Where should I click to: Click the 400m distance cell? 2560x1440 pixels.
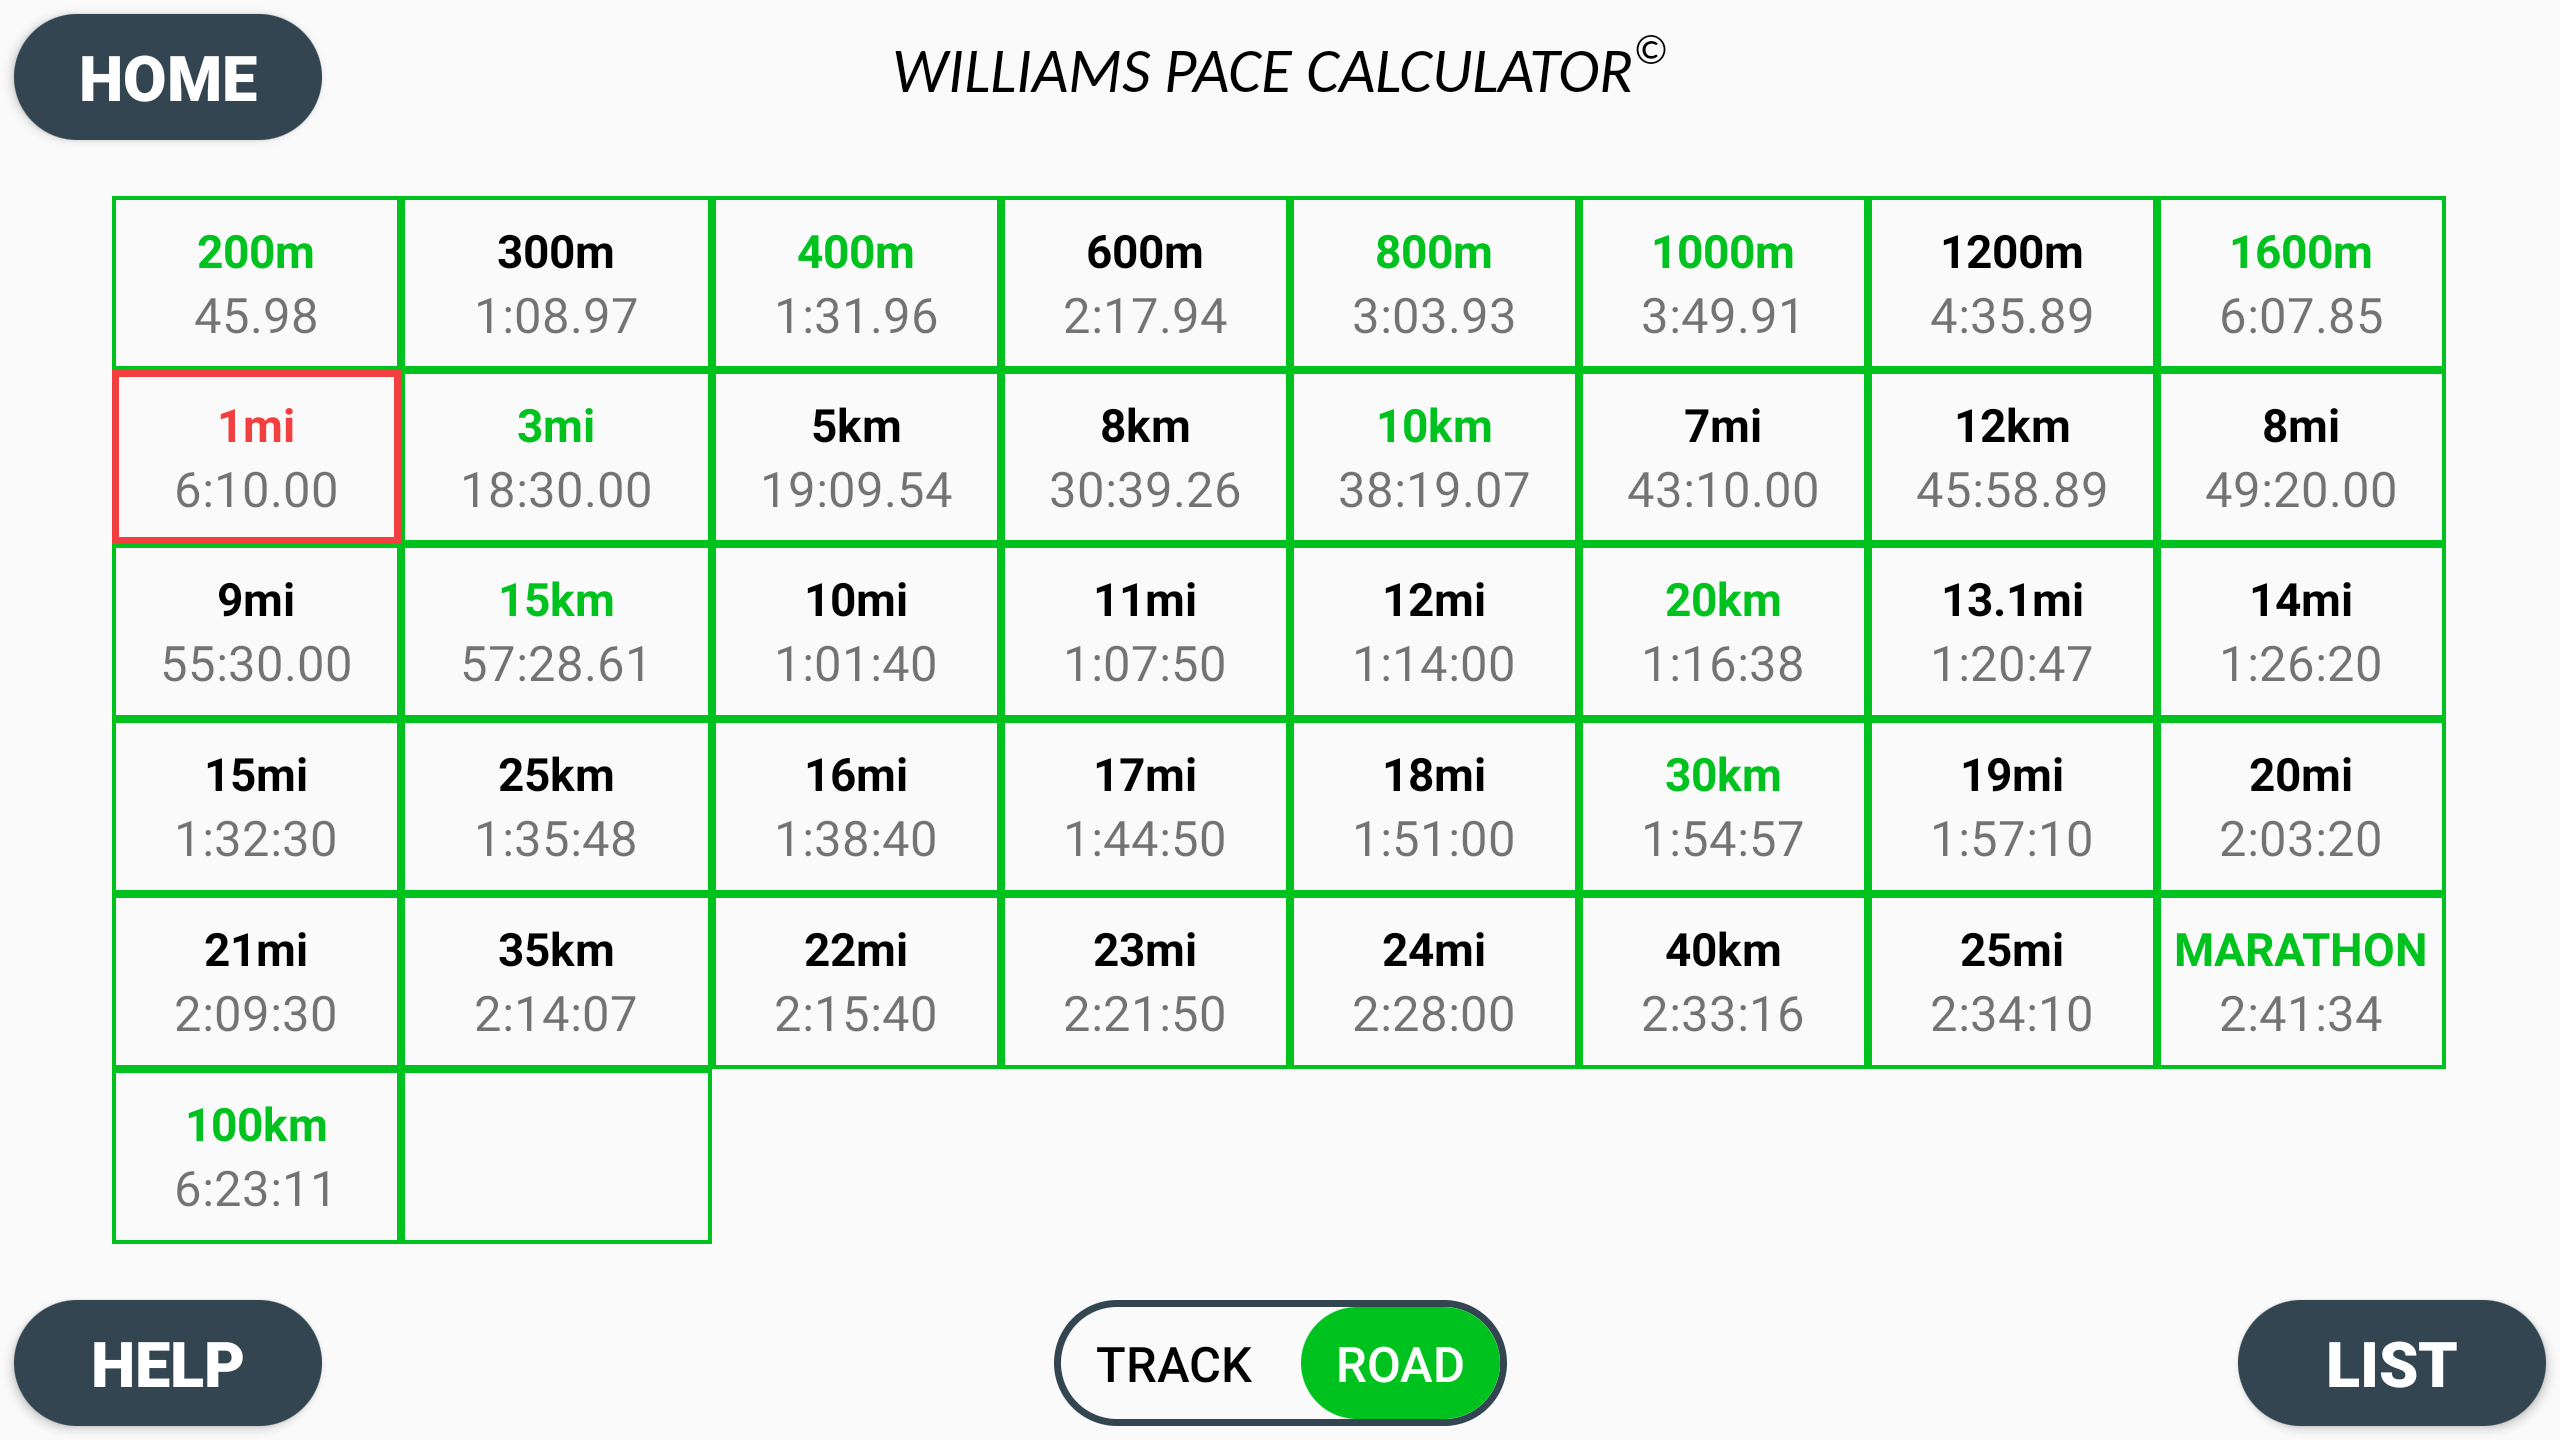pyautogui.click(x=857, y=283)
